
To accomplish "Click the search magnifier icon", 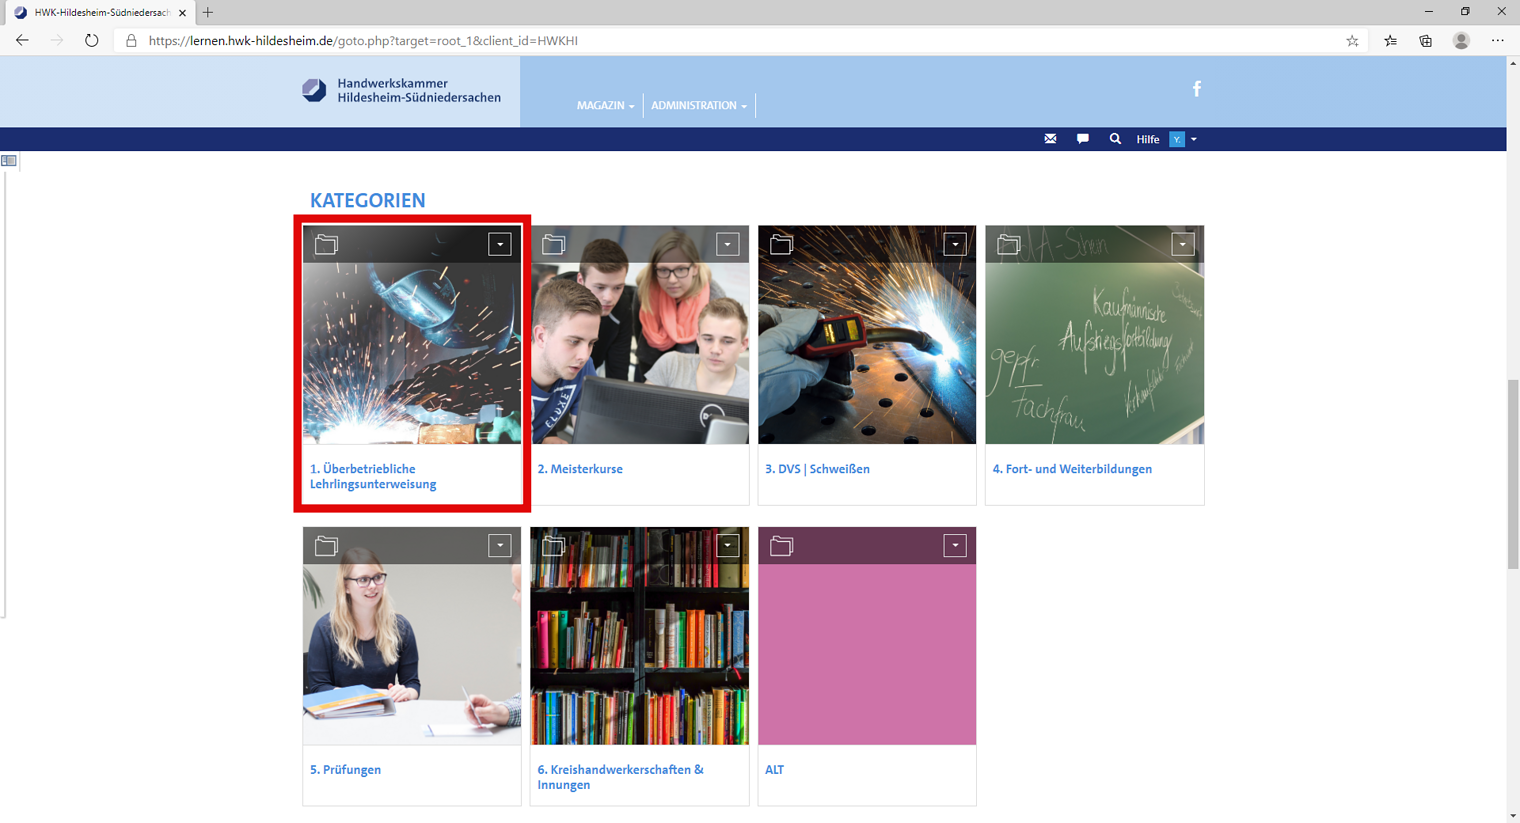I will coord(1115,139).
